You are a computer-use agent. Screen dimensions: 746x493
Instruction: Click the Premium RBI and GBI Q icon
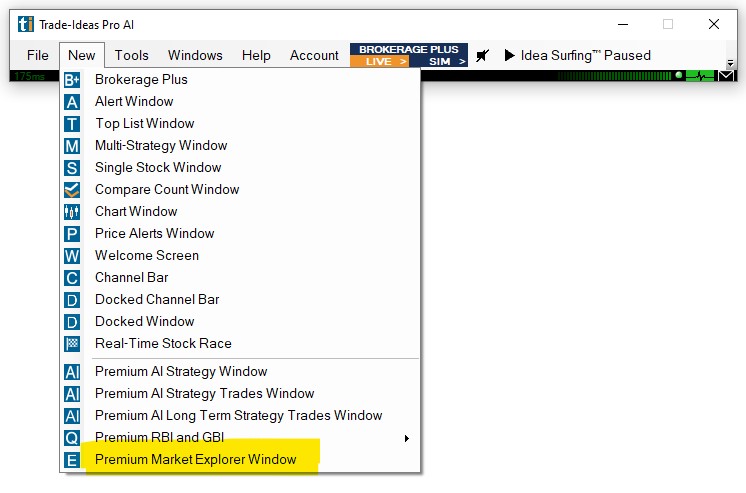pos(72,437)
